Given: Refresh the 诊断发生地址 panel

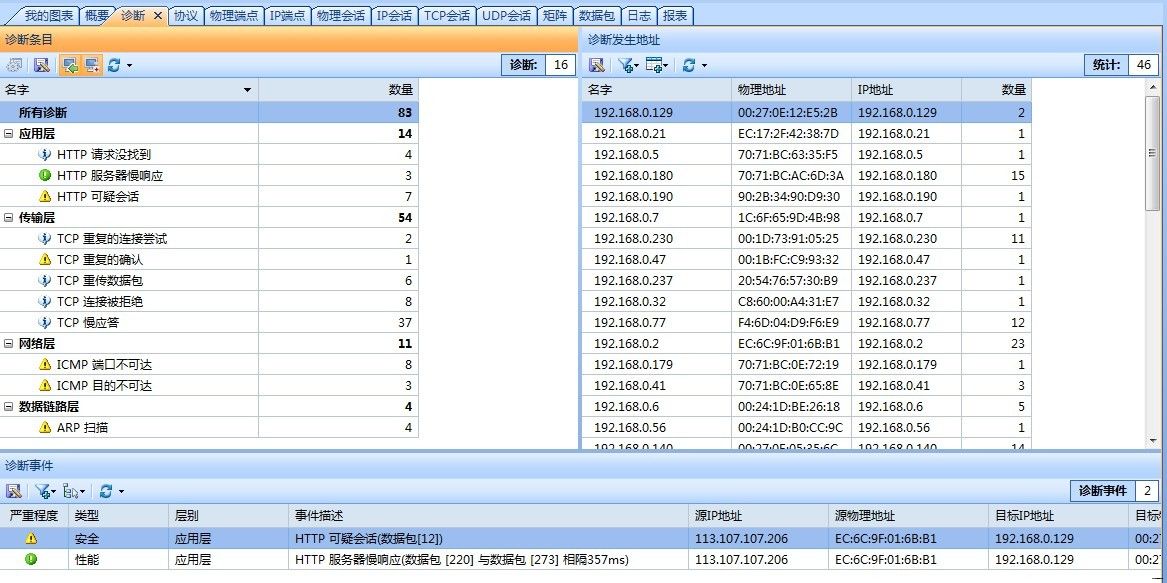Looking at the screenshot, I should pos(689,64).
